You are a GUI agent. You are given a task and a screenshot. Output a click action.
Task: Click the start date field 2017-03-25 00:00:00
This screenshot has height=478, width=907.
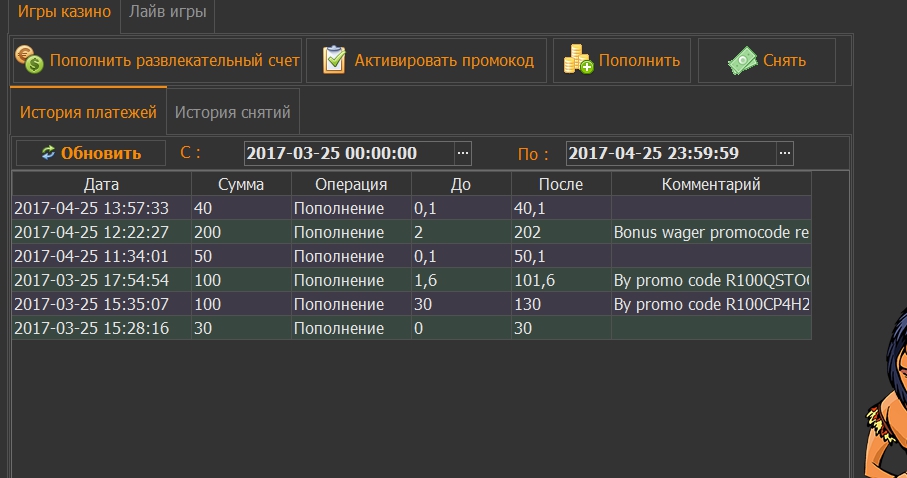click(347, 153)
